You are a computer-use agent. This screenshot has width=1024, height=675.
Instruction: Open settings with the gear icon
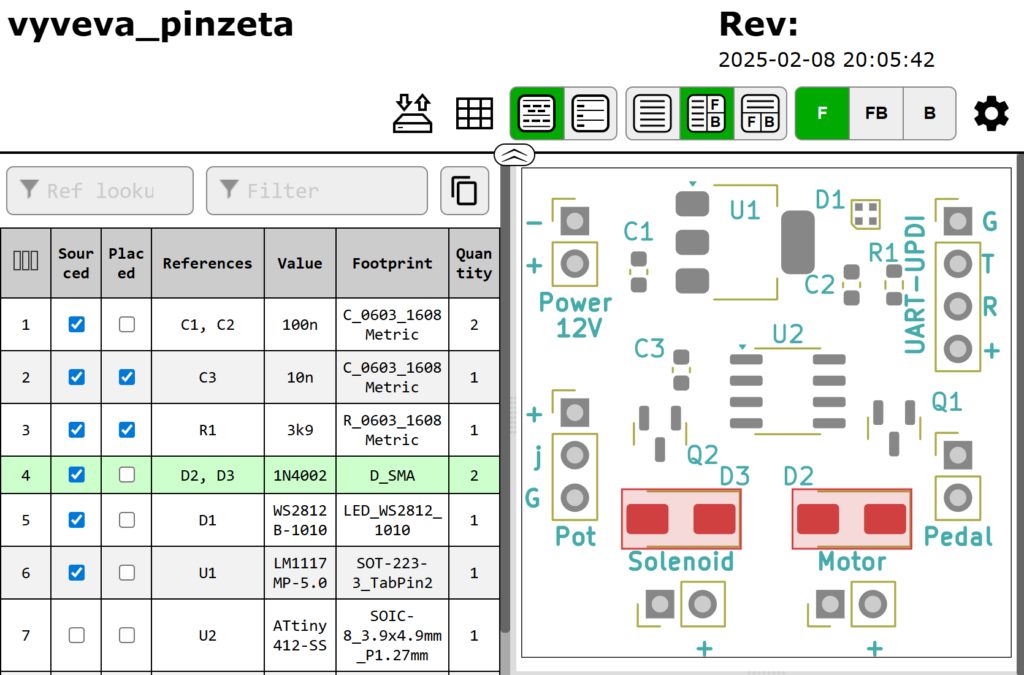(x=991, y=113)
